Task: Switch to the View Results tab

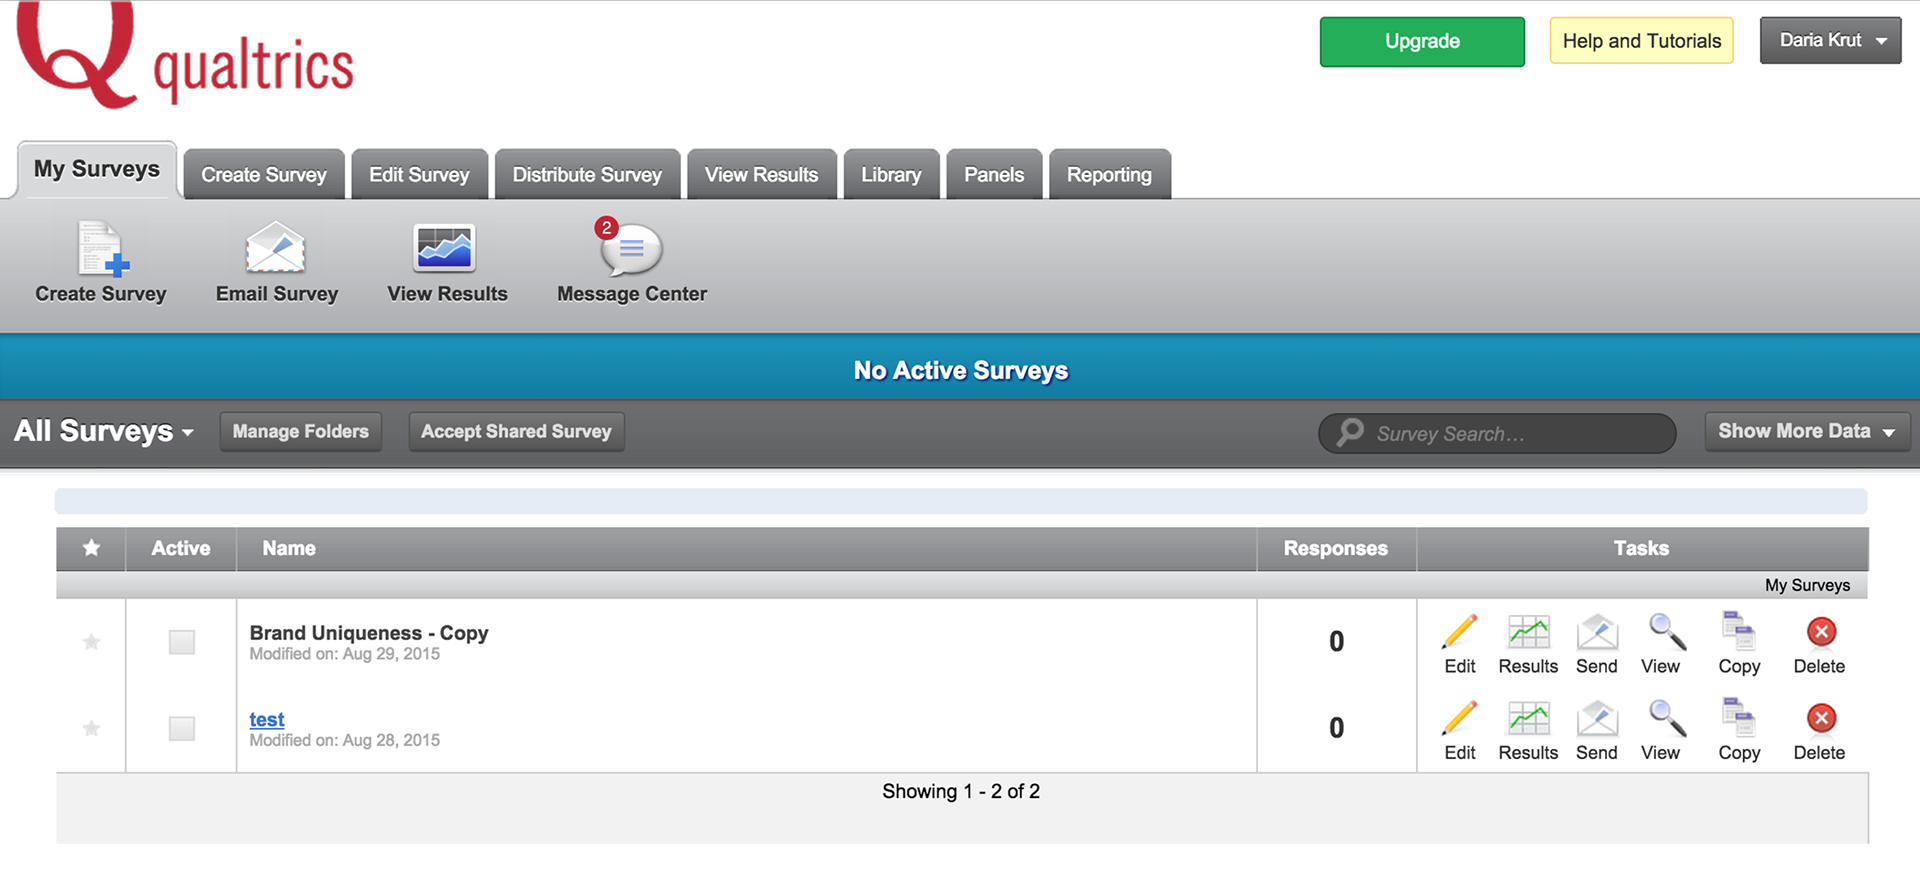Action: (x=762, y=174)
